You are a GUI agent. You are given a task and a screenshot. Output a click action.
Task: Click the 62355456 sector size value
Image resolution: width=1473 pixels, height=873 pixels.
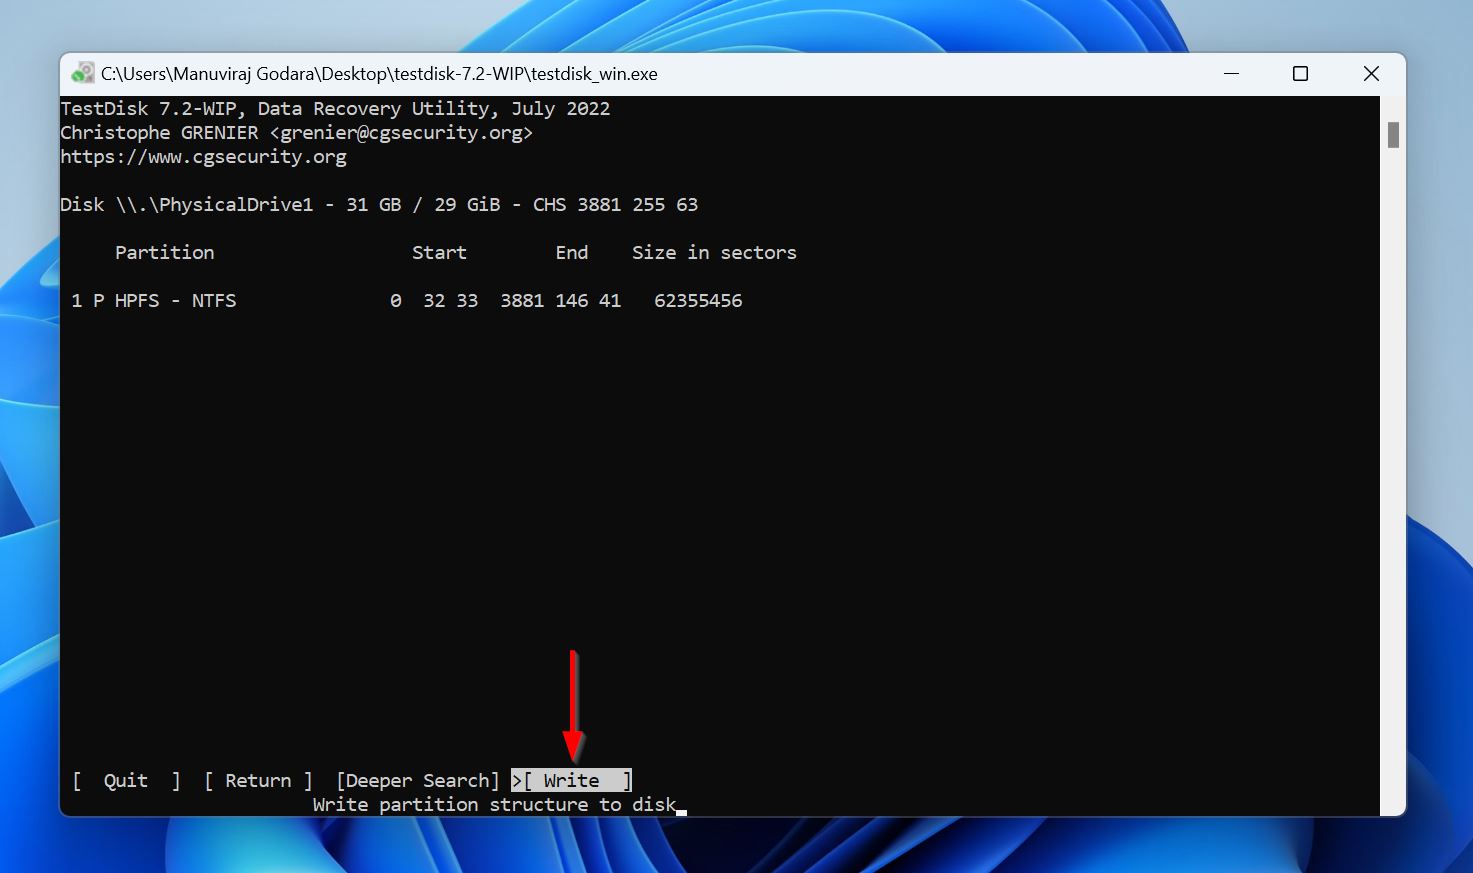coord(698,301)
